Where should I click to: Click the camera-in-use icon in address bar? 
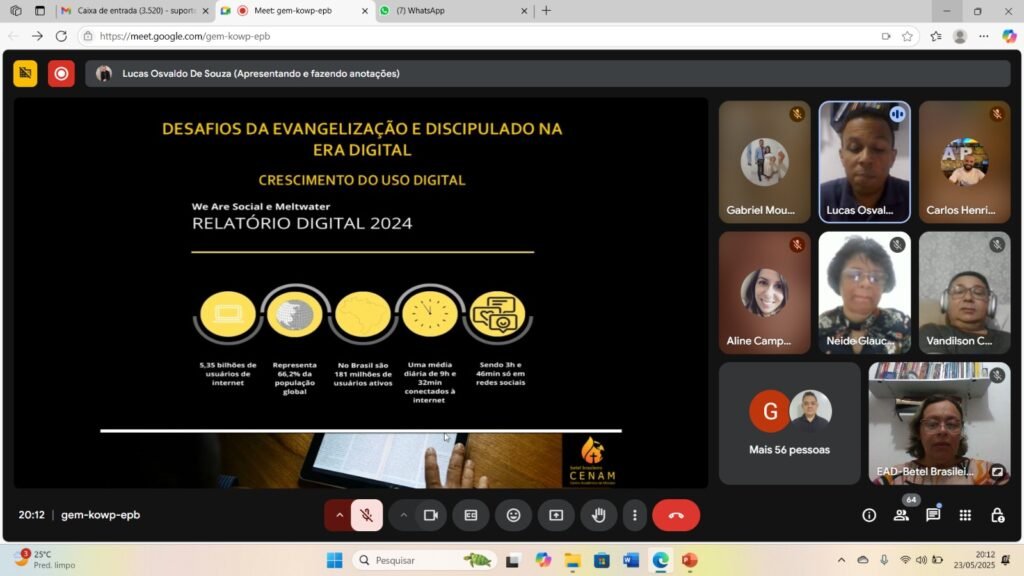(x=886, y=37)
